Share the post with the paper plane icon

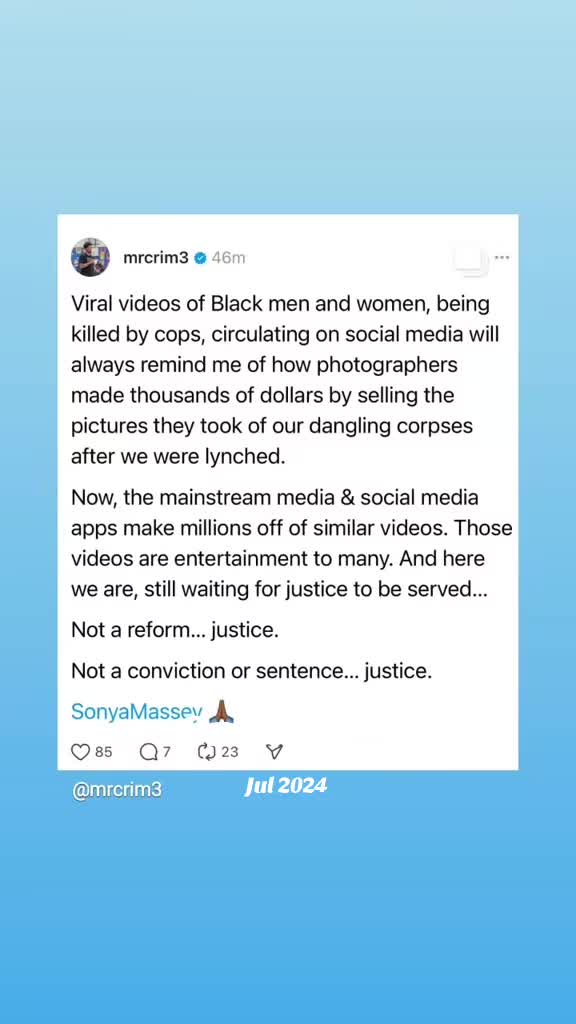pyautogui.click(x=275, y=752)
